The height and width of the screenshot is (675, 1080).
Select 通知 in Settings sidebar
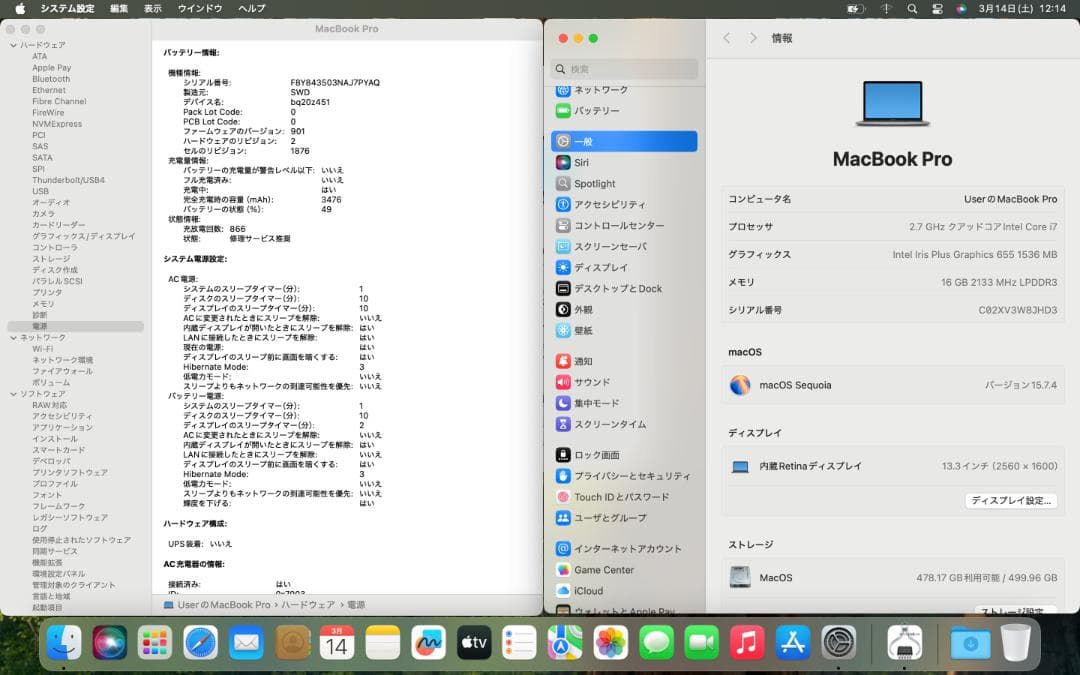click(x=625, y=361)
